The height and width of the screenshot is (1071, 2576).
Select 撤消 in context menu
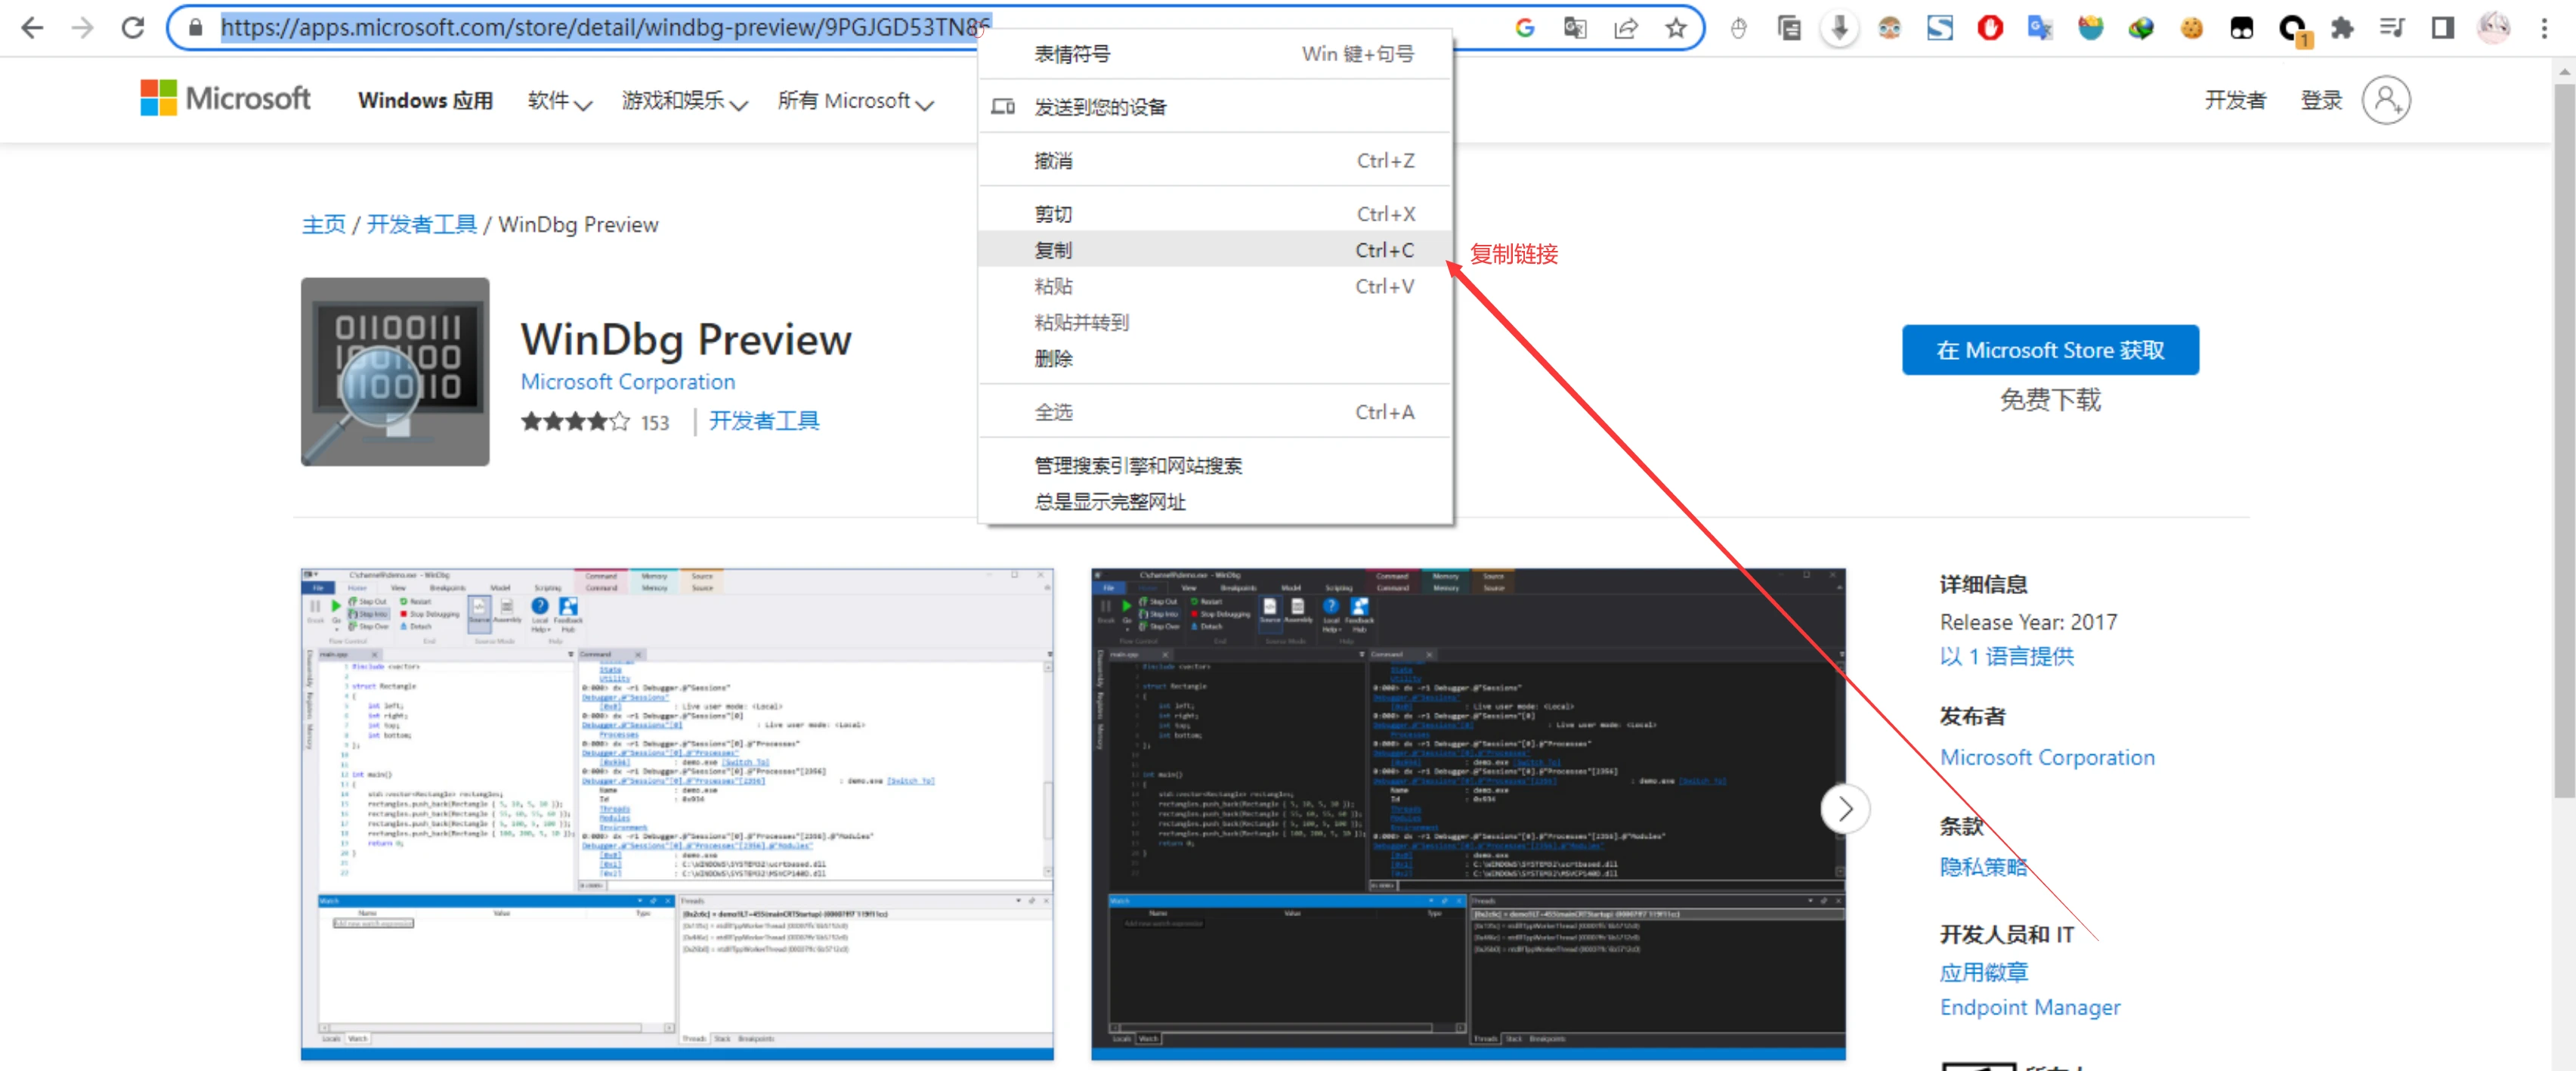[x=1215, y=161]
